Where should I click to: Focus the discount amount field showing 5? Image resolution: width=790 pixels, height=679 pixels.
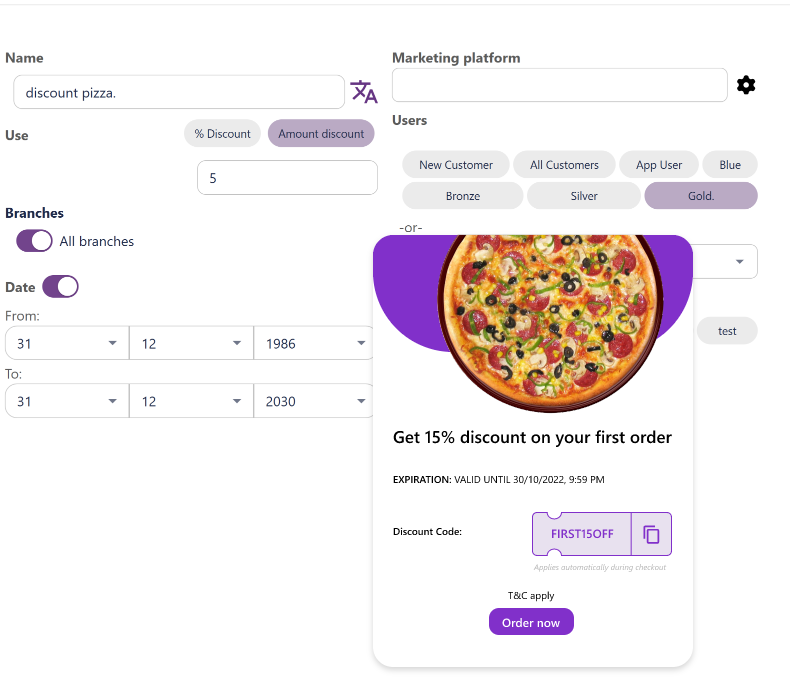[x=287, y=178]
